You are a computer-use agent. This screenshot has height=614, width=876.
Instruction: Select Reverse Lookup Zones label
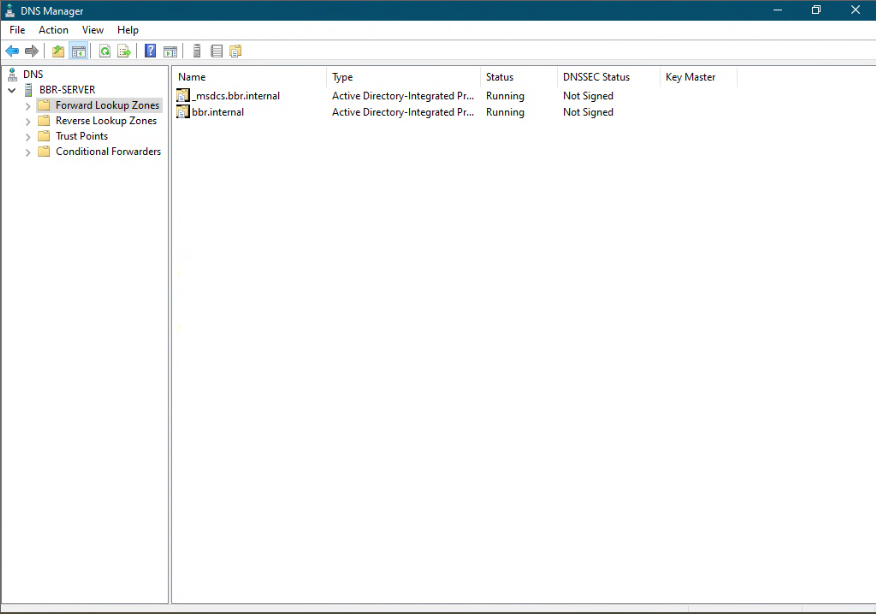[106, 121]
